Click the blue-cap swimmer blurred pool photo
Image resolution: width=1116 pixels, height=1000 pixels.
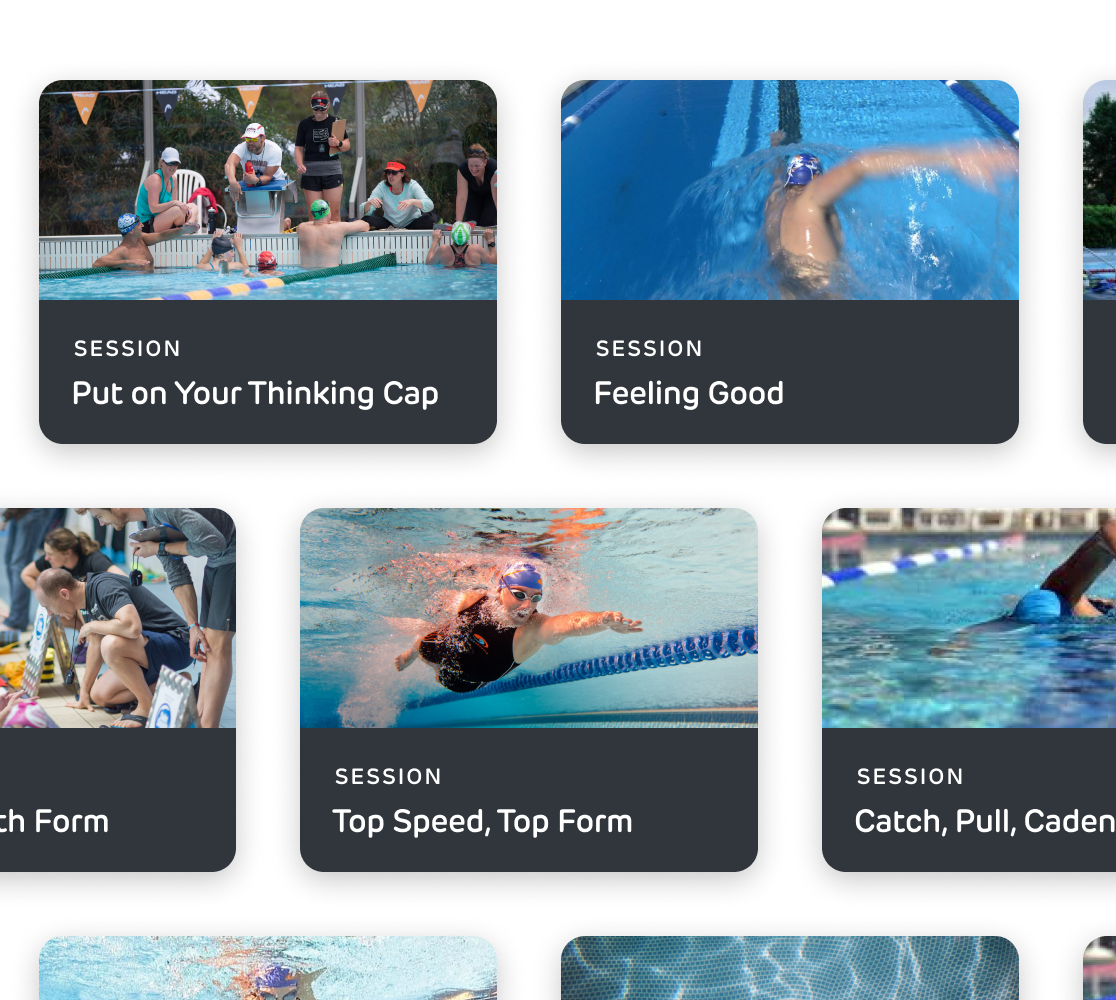pos(969,618)
